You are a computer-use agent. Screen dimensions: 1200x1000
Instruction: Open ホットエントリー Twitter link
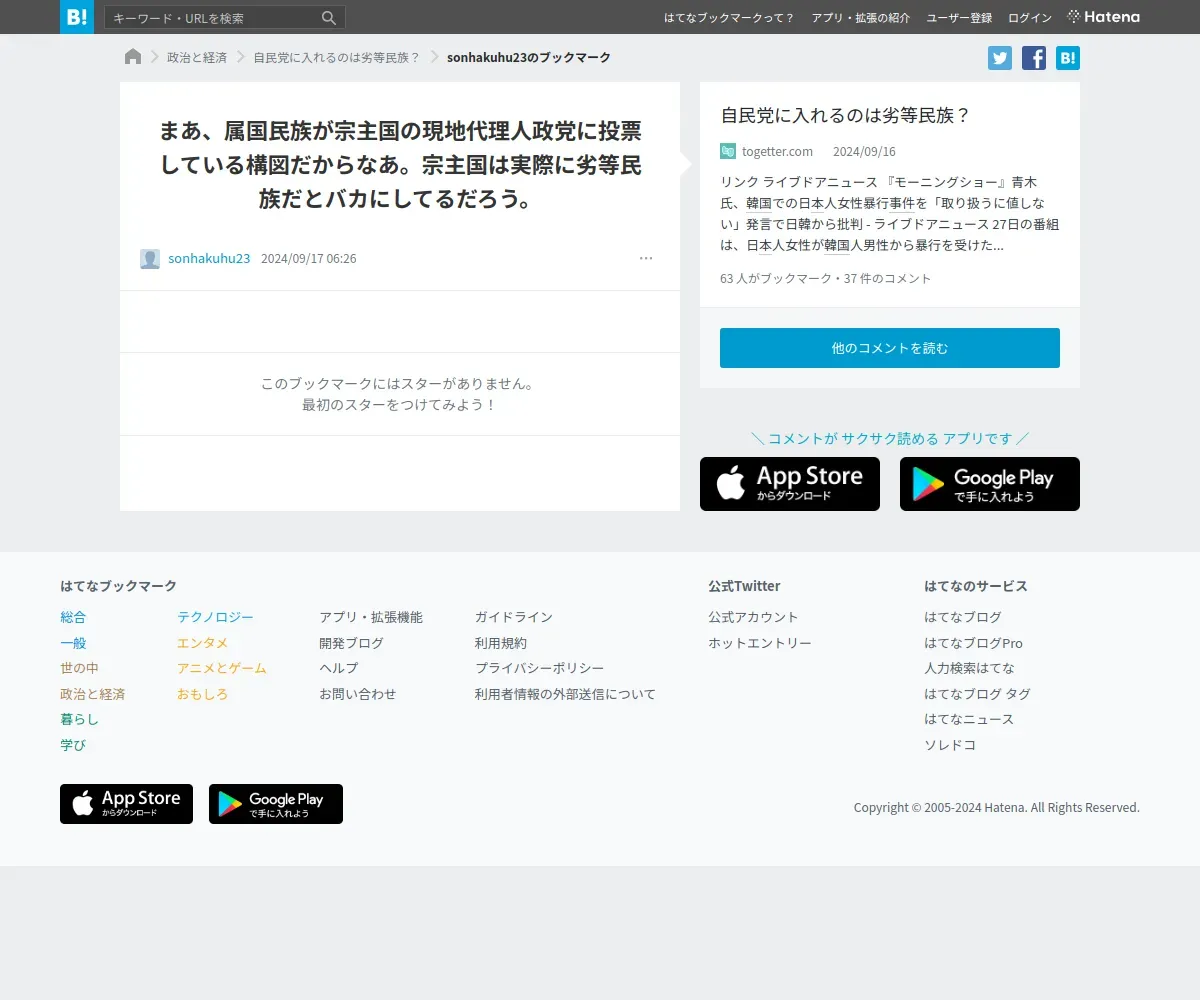[760, 643]
